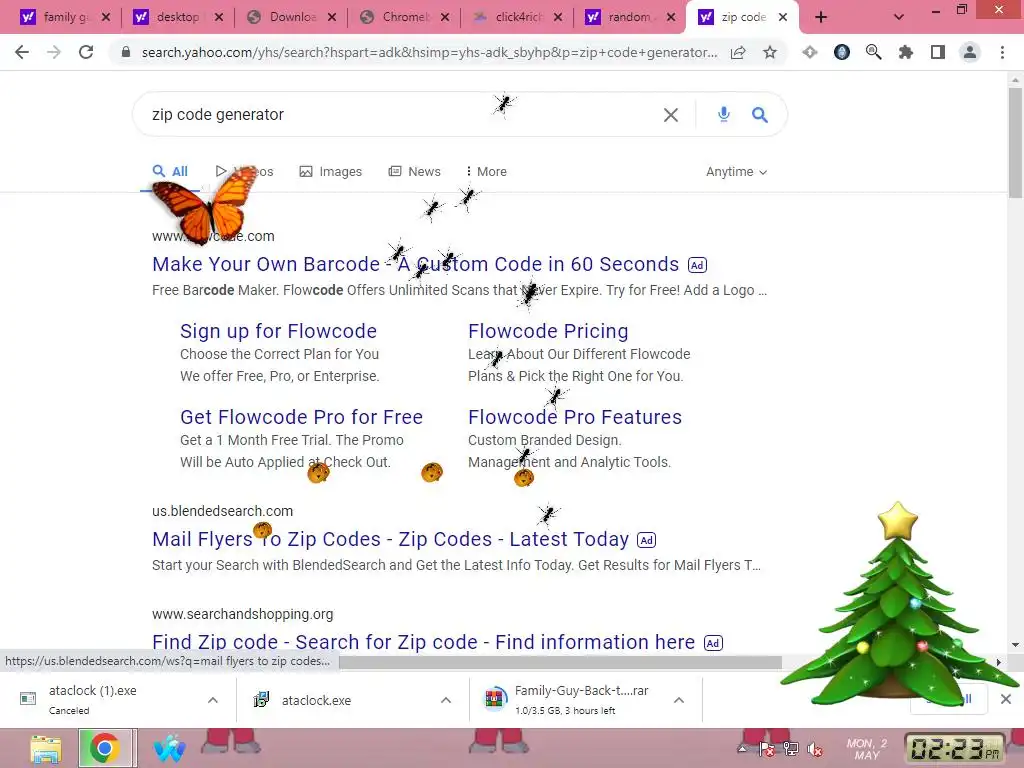Close the 'zip code' tab
Image resolution: width=1024 pixels, height=768 pixels.
[783, 18]
